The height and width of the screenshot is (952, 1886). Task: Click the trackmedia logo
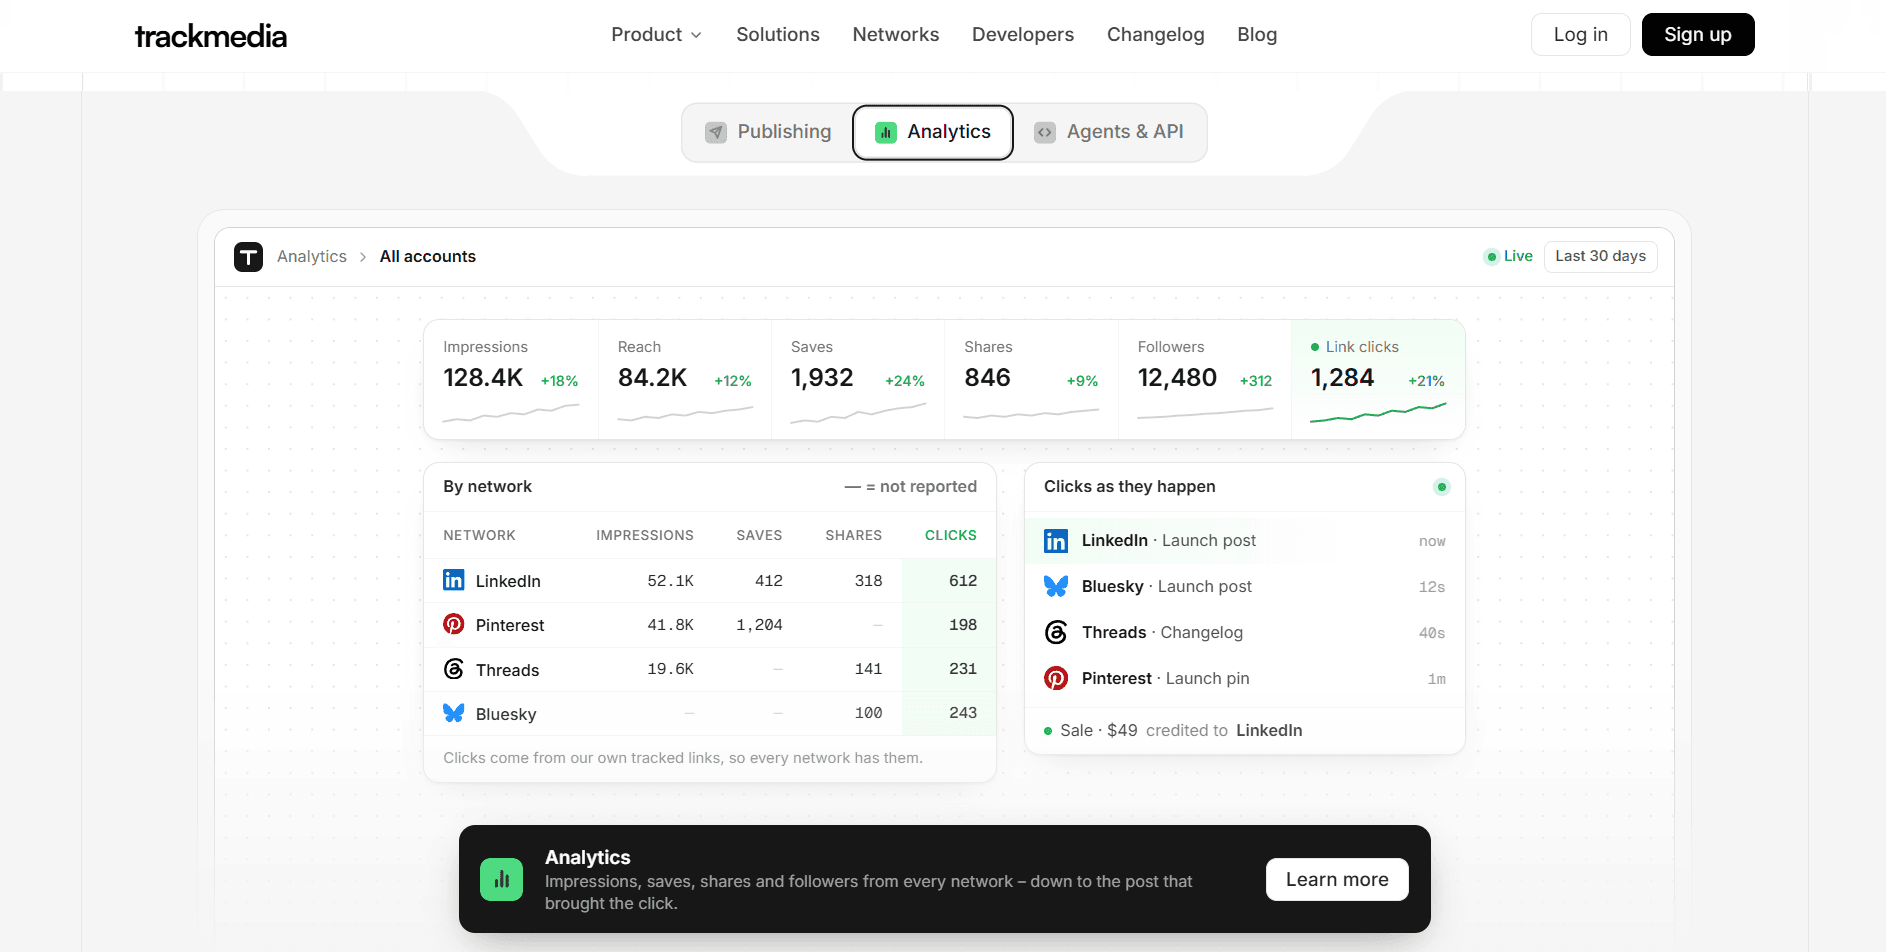211,36
